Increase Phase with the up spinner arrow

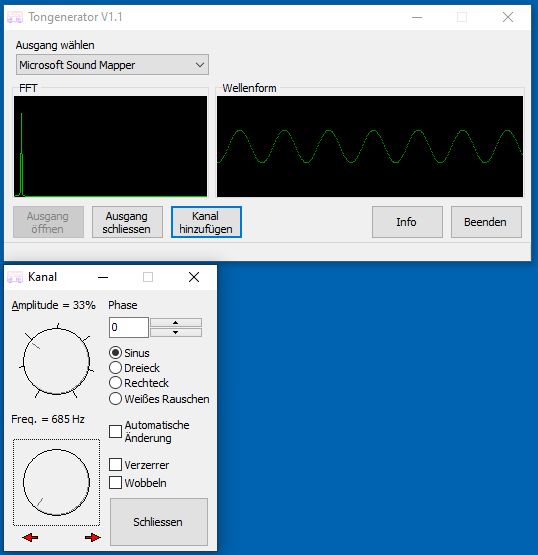pyautogui.click(x=176, y=322)
